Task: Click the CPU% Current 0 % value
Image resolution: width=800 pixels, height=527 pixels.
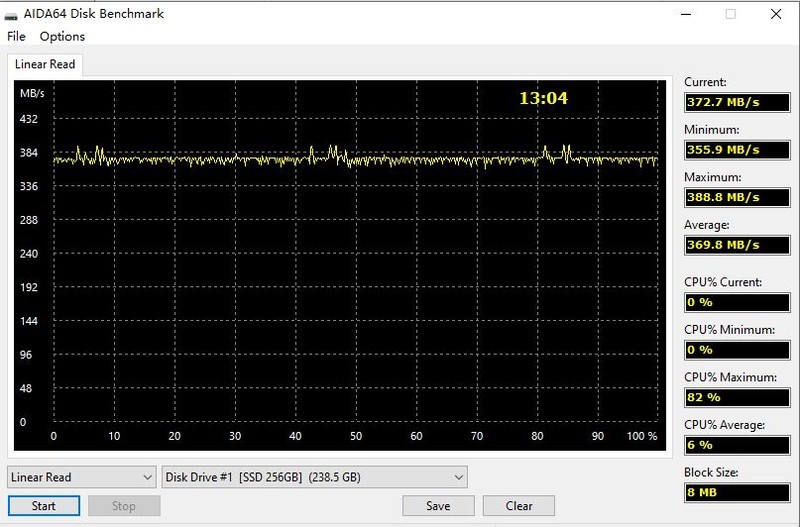Action: click(737, 302)
